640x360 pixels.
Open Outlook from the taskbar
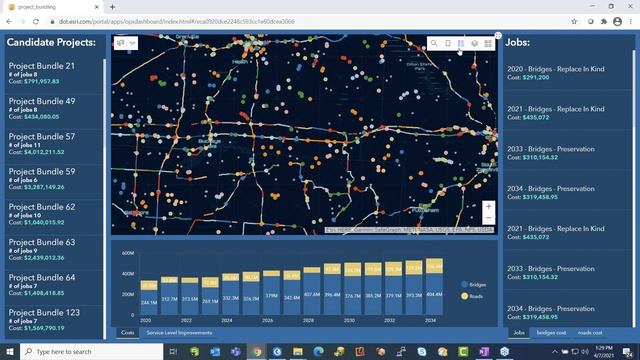(x=215, y=351)
